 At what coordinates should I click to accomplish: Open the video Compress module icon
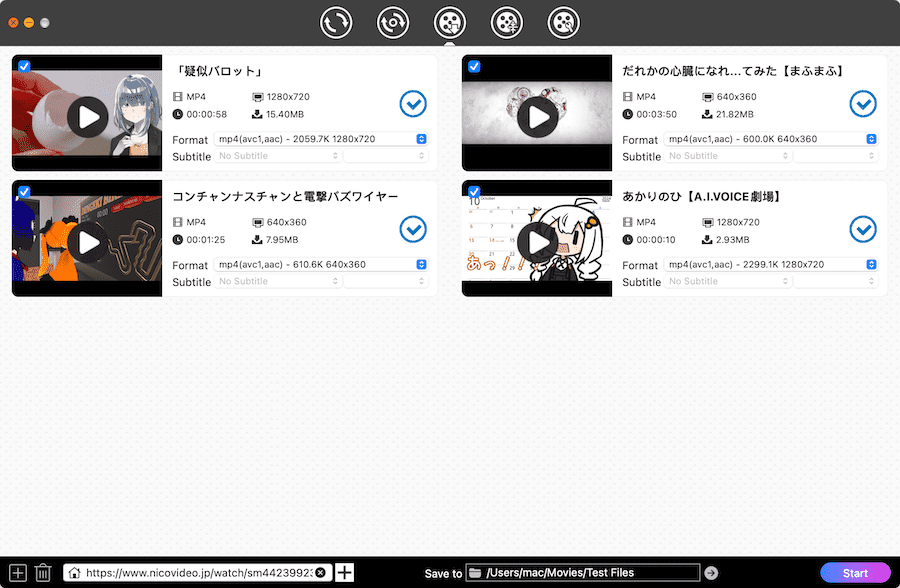coord(507,23)
